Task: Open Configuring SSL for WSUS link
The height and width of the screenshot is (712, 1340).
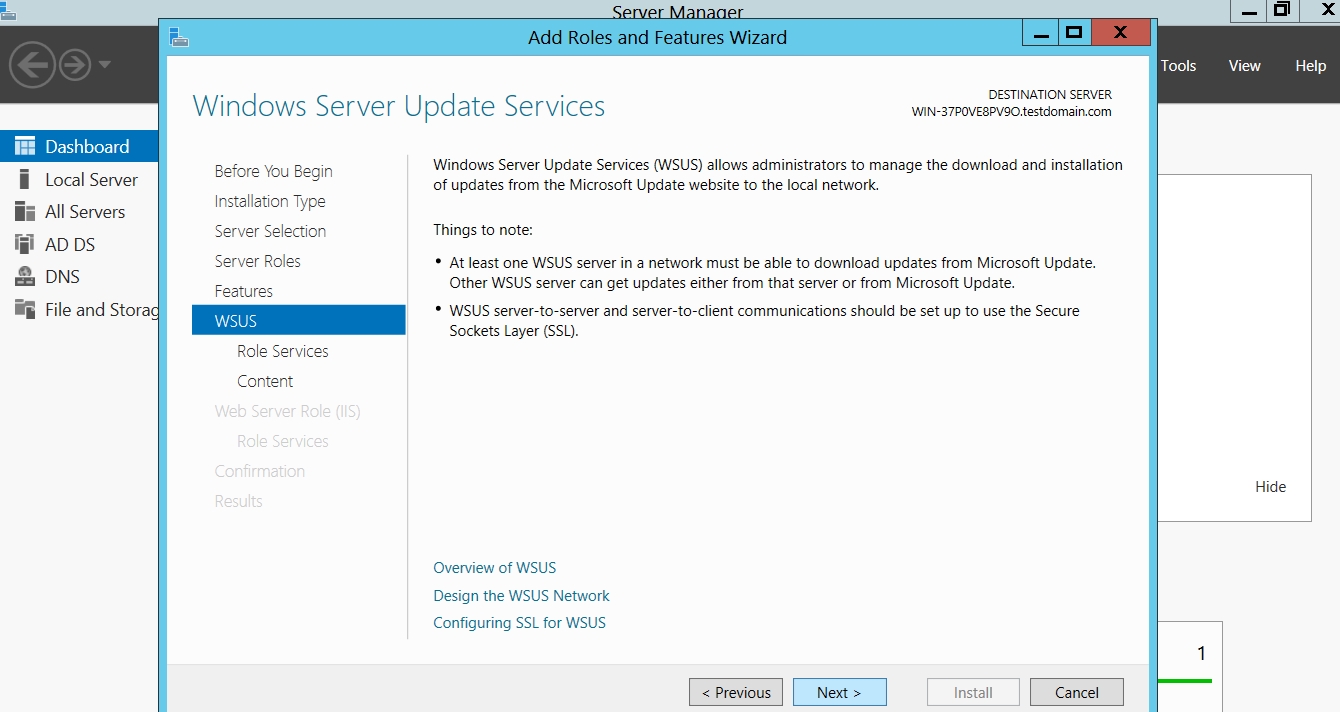Action: [x=519, y=623]
